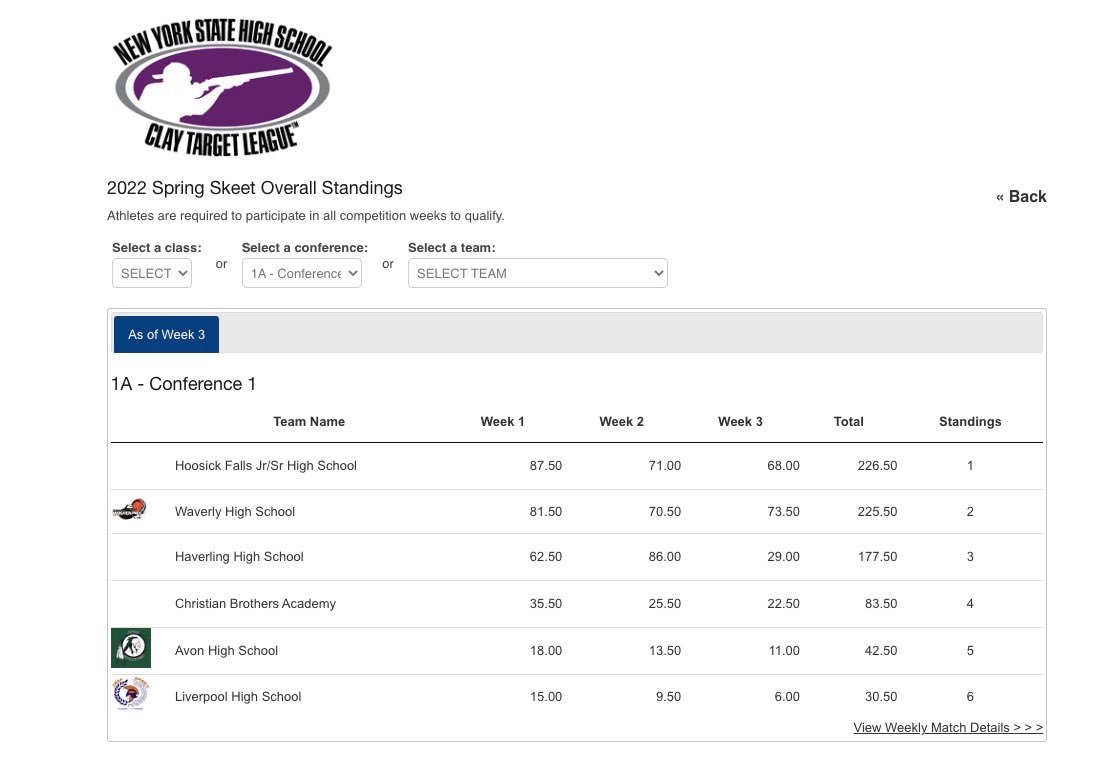Screen dimensions: 1097x784
Task: Click the Week 1 column header
Action: click(x=502, y=422)
